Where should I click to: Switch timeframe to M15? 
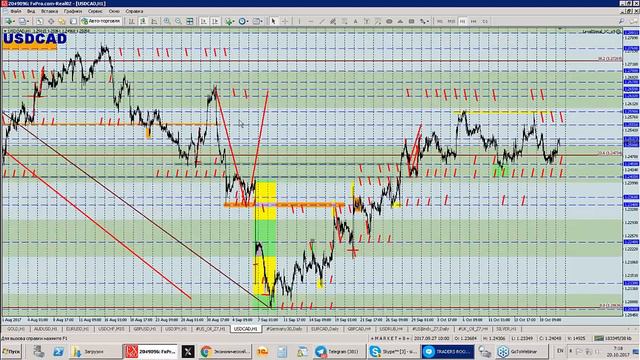tap(451, 21)
